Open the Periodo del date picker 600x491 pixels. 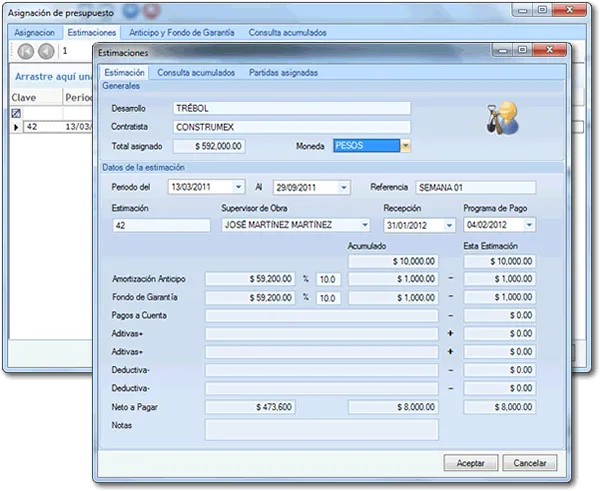(x=238, y=187)
